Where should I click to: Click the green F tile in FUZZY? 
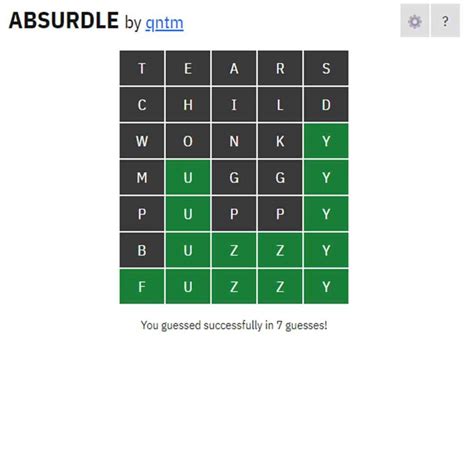tap(142, 287)
